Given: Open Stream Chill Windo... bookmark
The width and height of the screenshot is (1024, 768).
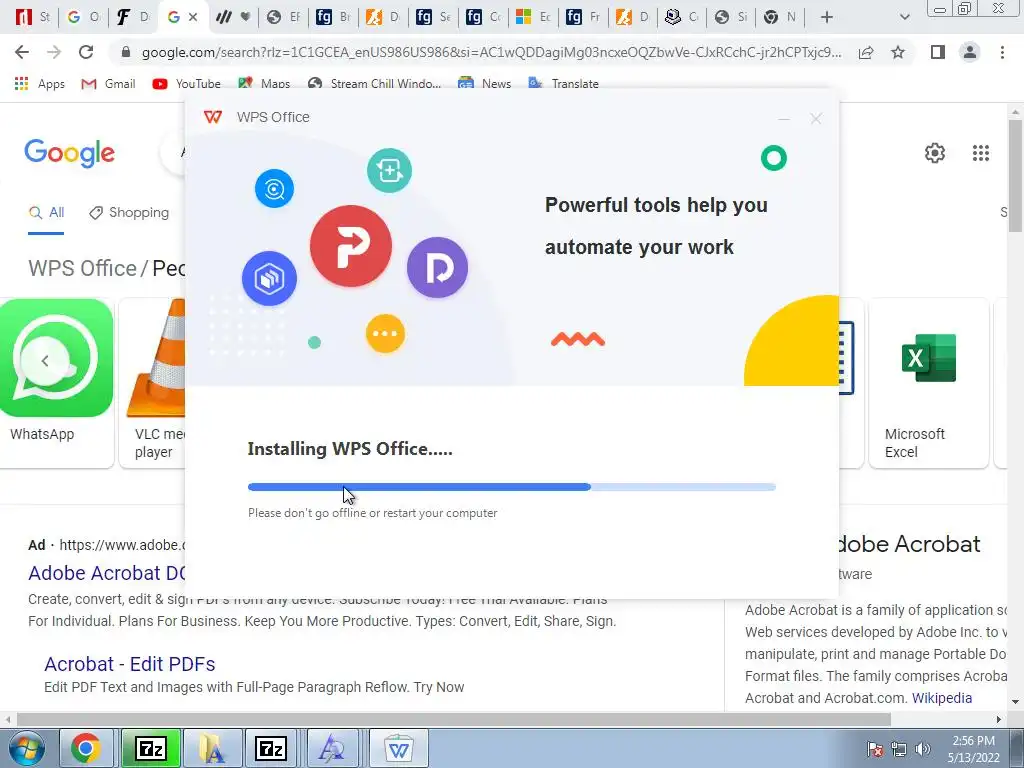Looking at the screenshot, I should tap(375, 84).
